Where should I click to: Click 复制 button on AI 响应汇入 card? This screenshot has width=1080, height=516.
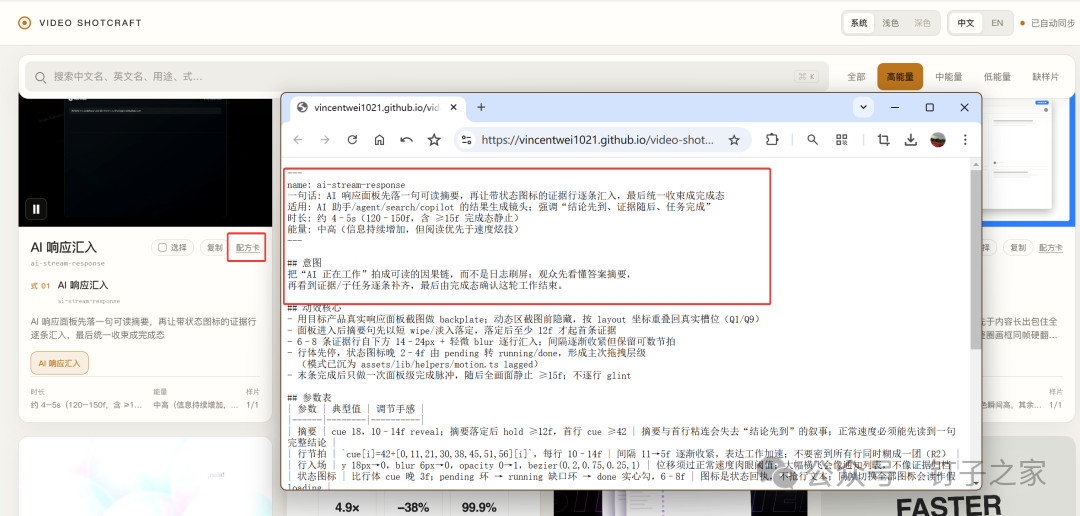(x=214, y=248)
